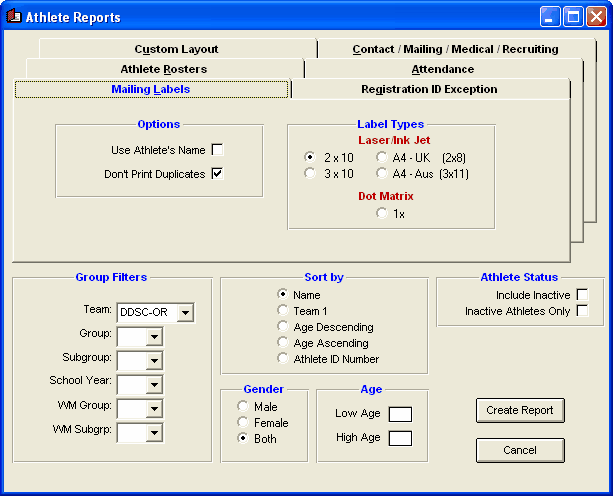The height and width of the screenshot is (496, 613).
Task: Check the Include Inactive checkbox
Action: tap(582, 295)
